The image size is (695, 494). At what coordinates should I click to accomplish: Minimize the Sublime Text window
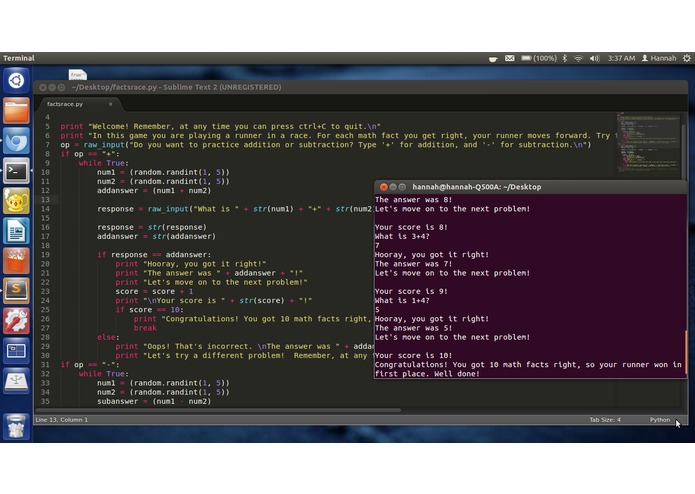click(52, 87)
